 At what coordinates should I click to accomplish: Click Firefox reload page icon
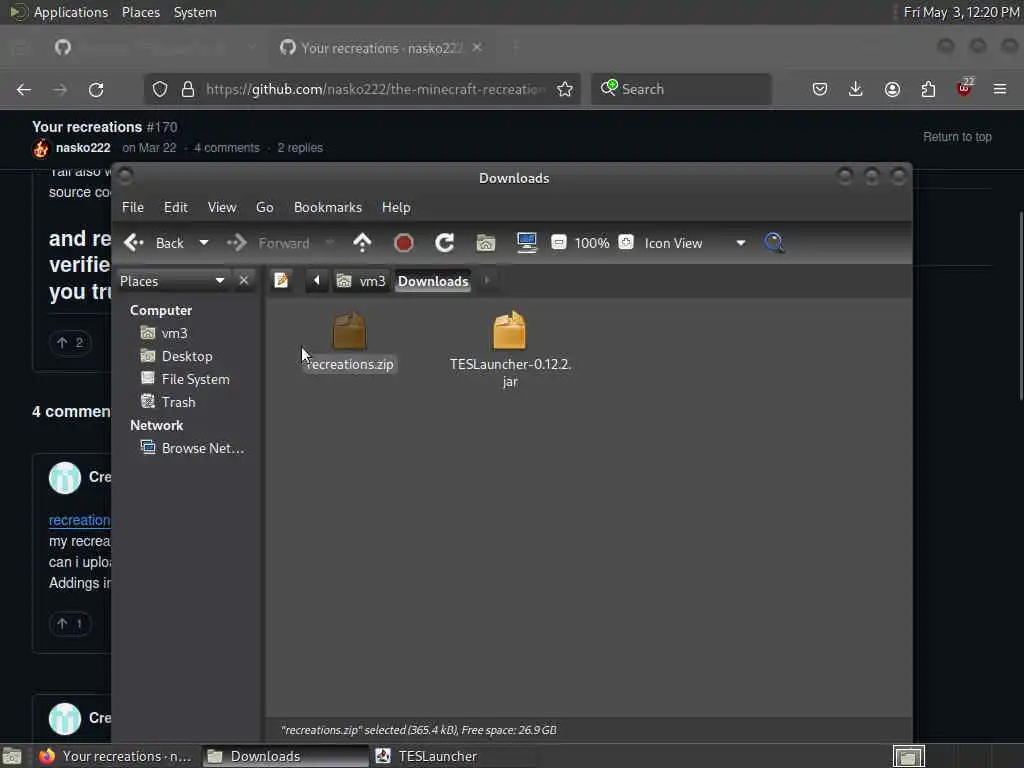coord(96,89)
